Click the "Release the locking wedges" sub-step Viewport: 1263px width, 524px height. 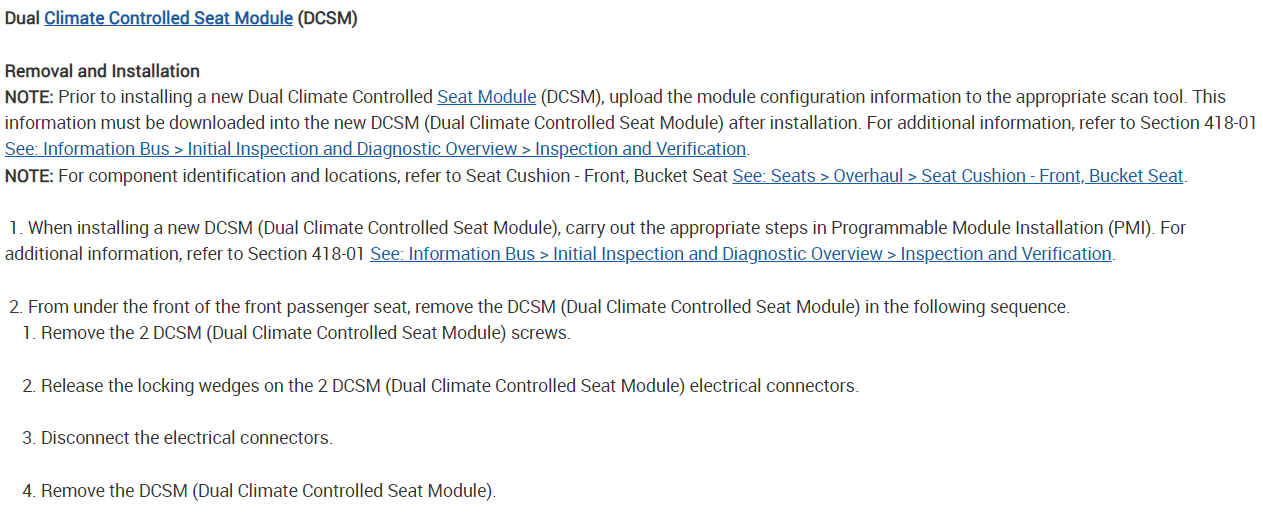[x=449, y=386]
